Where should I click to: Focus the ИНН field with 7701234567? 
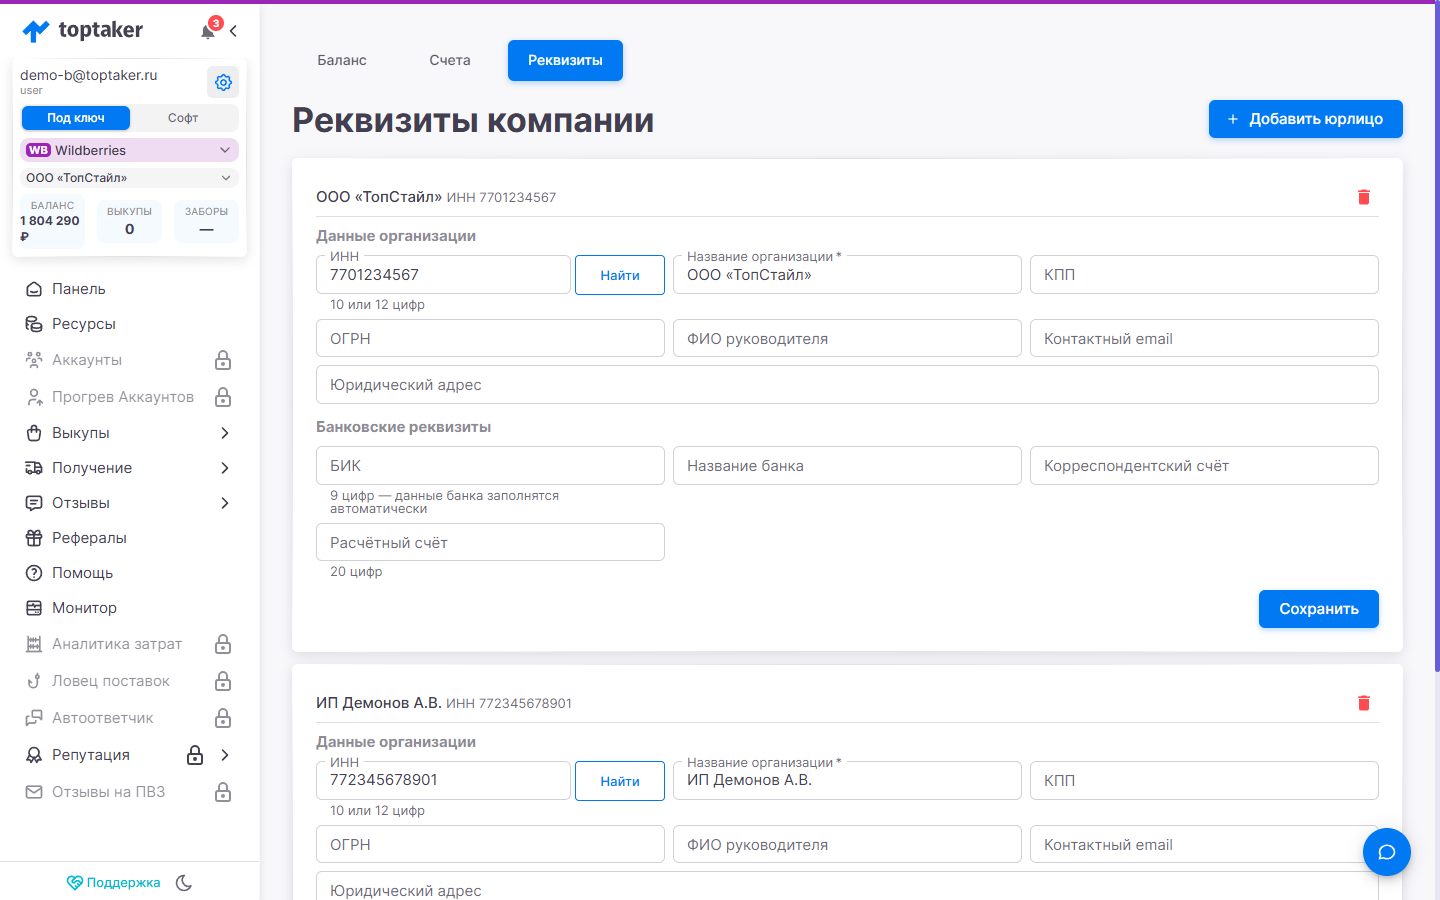[x=443, y=275]
